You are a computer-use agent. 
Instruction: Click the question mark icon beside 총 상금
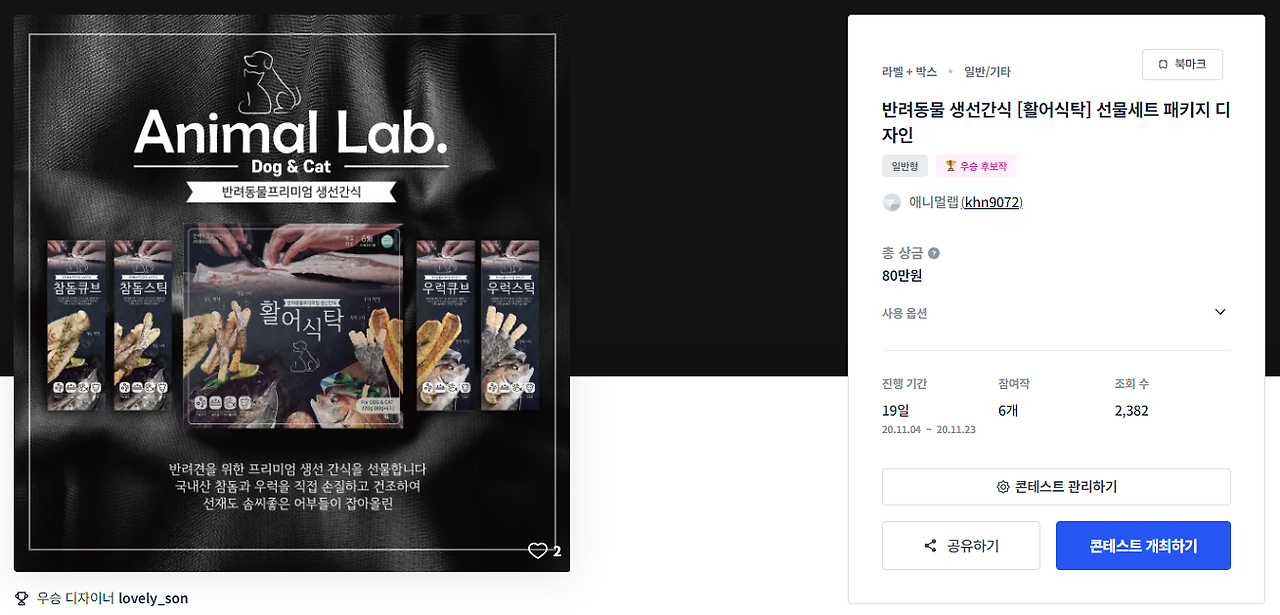934,253
